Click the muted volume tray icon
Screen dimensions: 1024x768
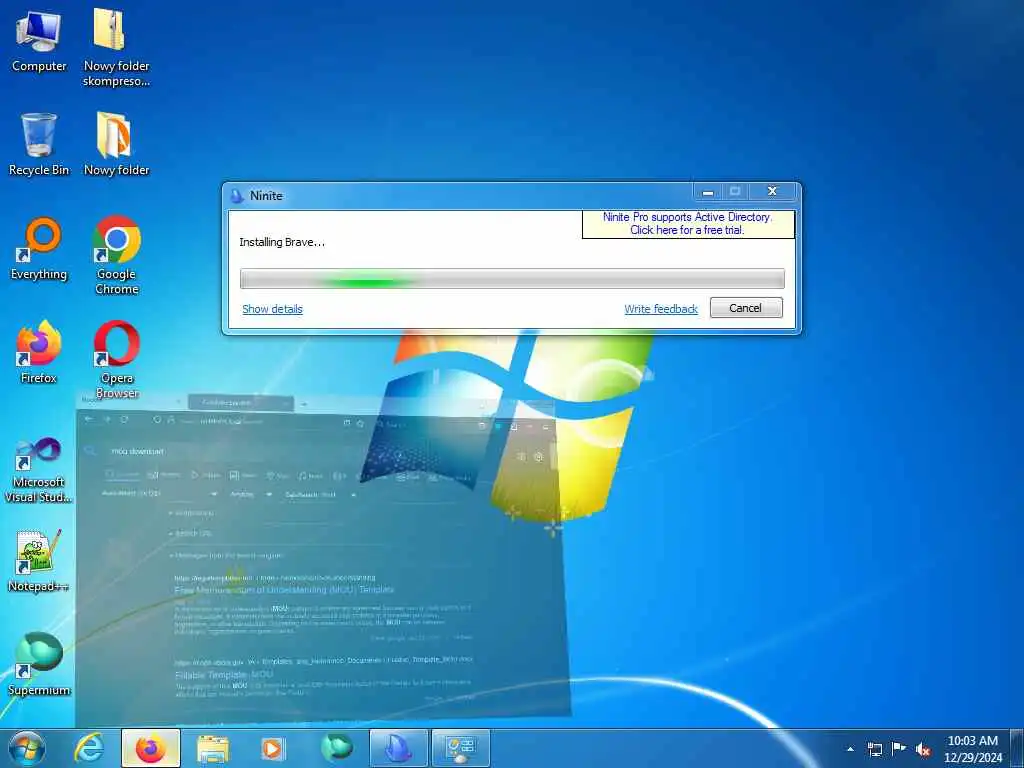tap(923, 749)
